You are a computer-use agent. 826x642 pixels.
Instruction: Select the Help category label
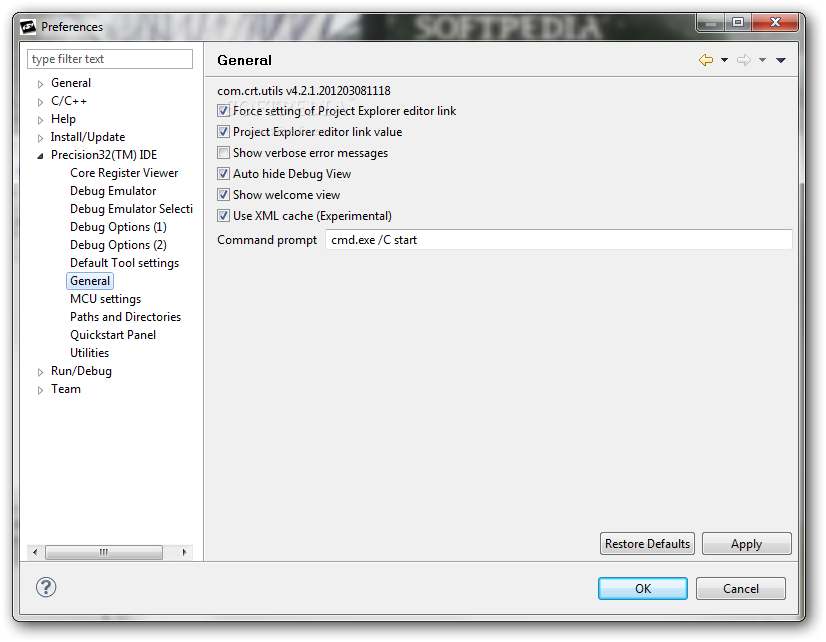(63, 118)
